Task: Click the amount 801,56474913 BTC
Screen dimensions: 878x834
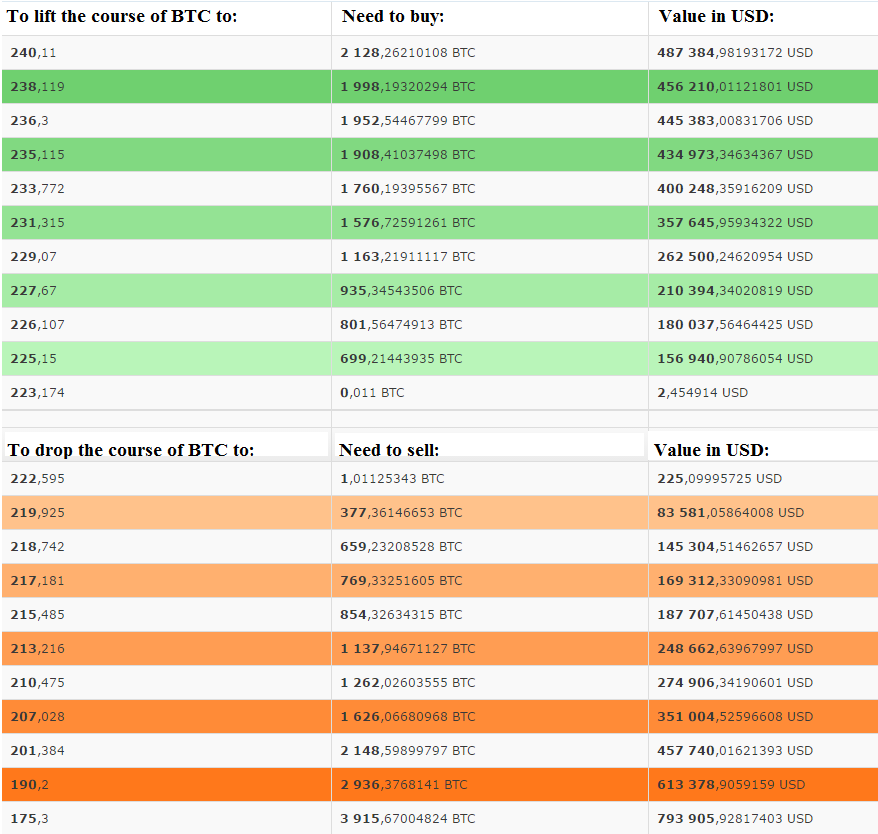Action: click(x=401, y=325)
